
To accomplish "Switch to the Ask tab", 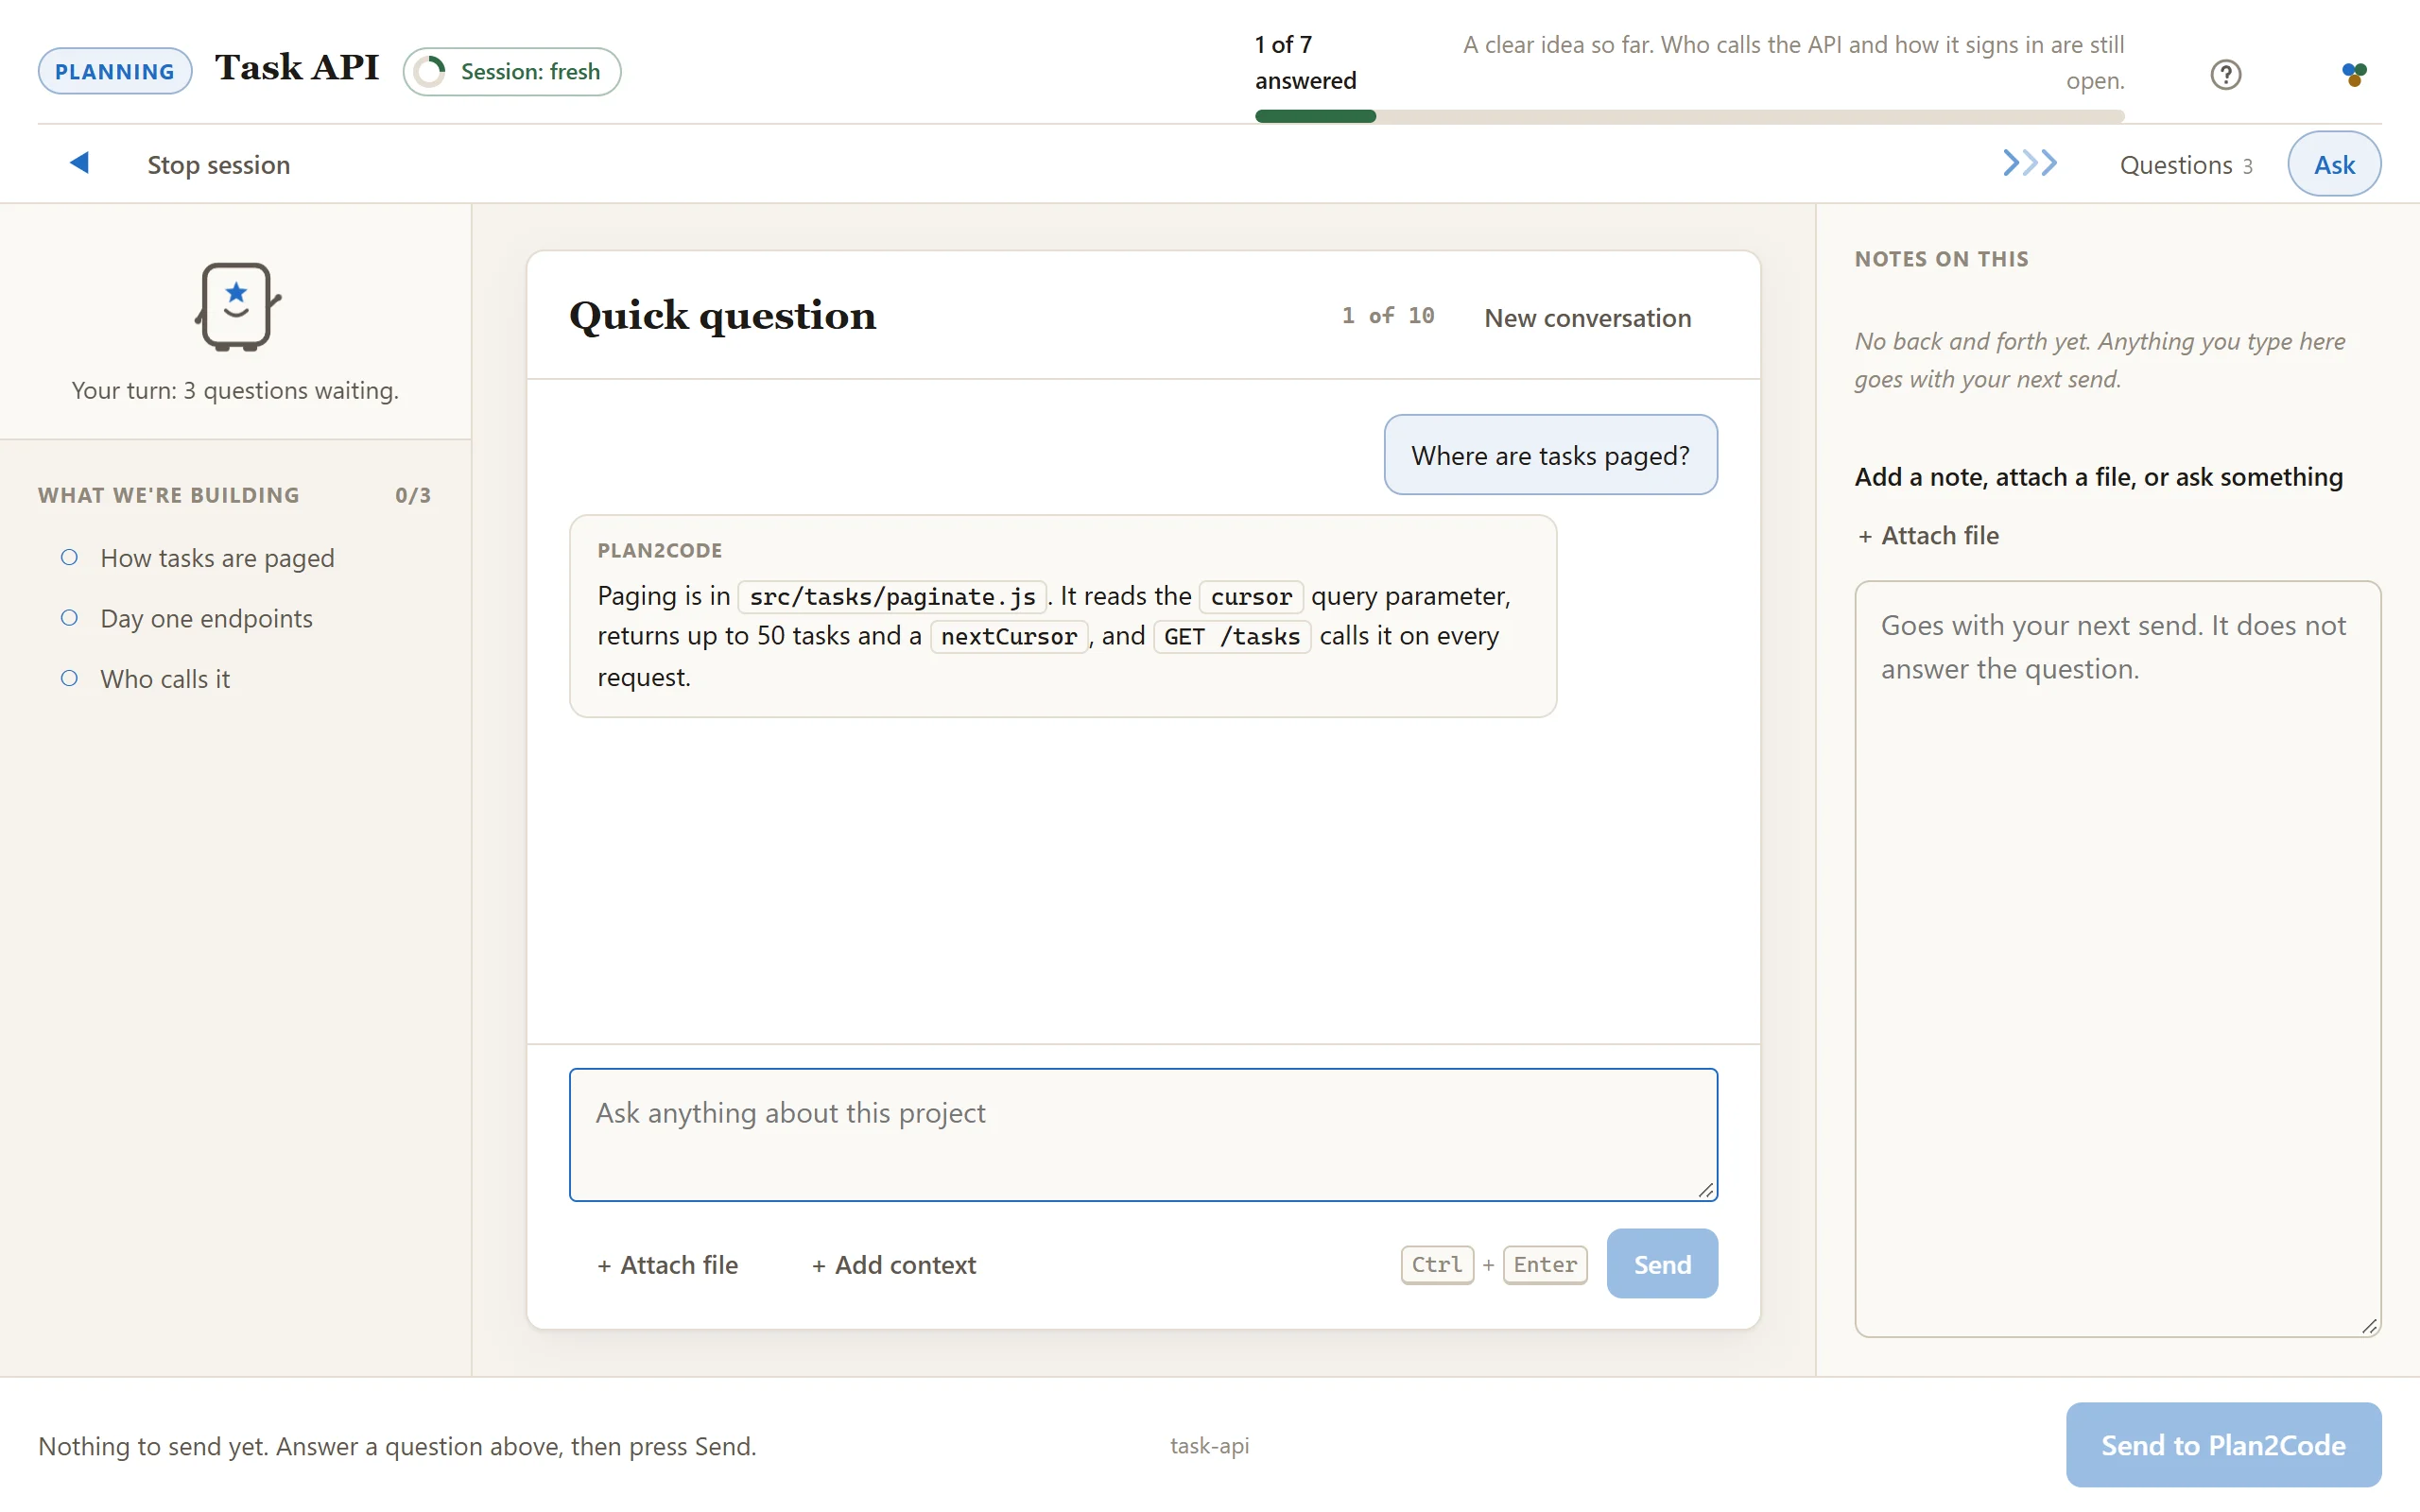I will coord(2334,164).
